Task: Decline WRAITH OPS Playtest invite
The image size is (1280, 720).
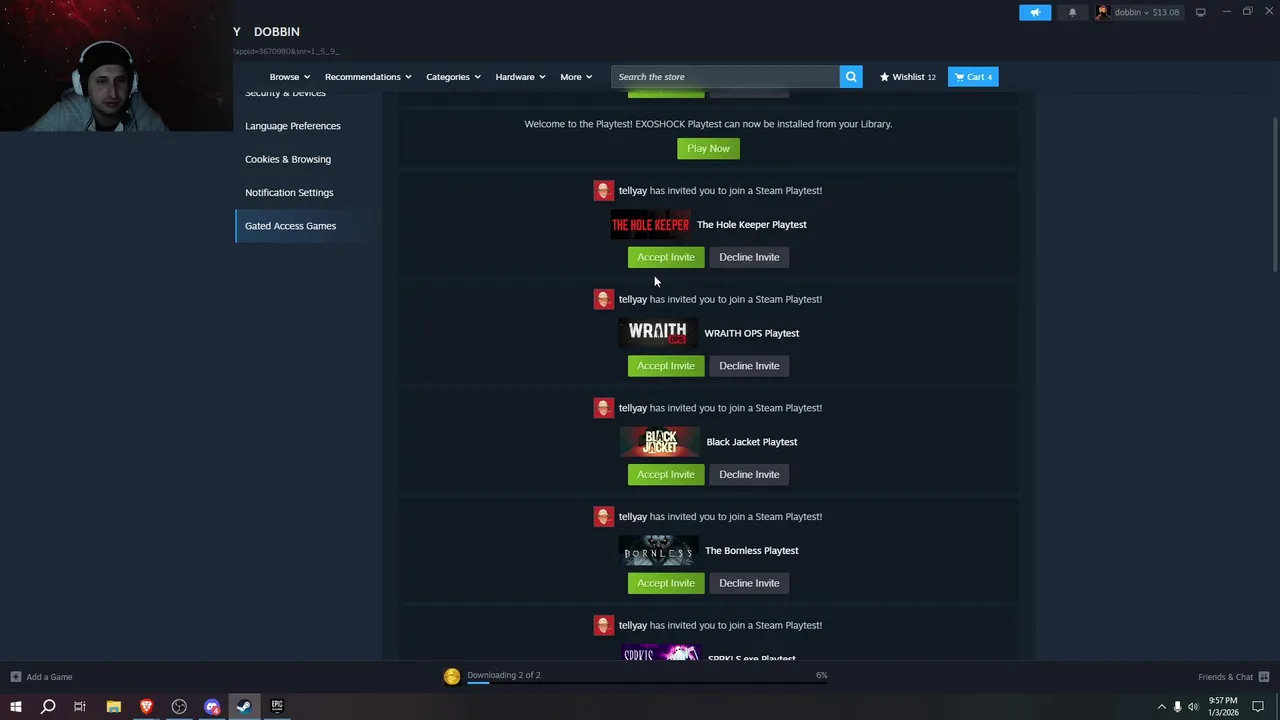Action: [x=749, y=366]
